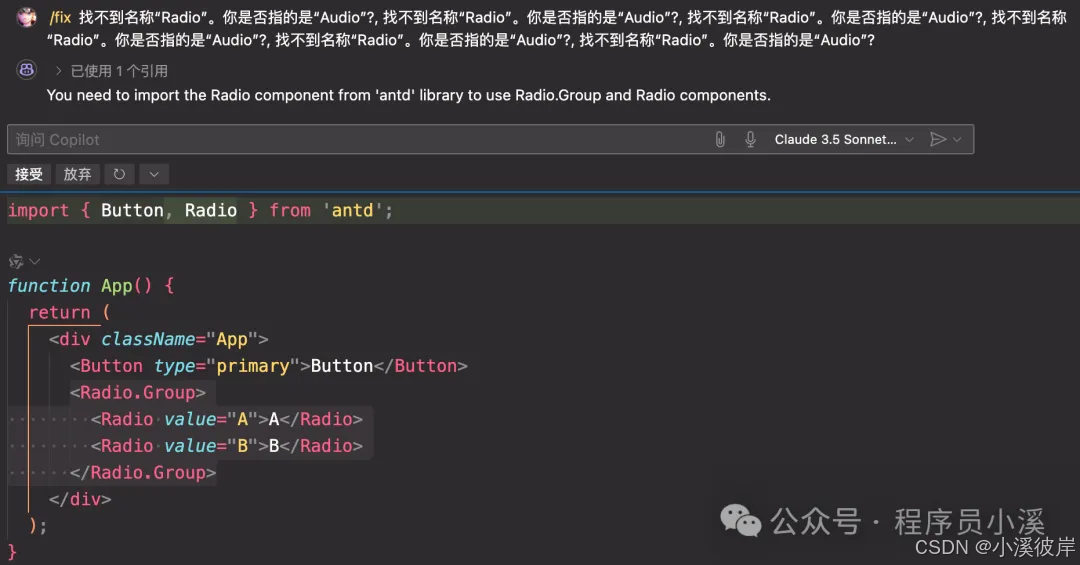The width and height of the screenshot is (1080, 565).
Task: Click the Button type="primary" line
Action: pos(269,366)
